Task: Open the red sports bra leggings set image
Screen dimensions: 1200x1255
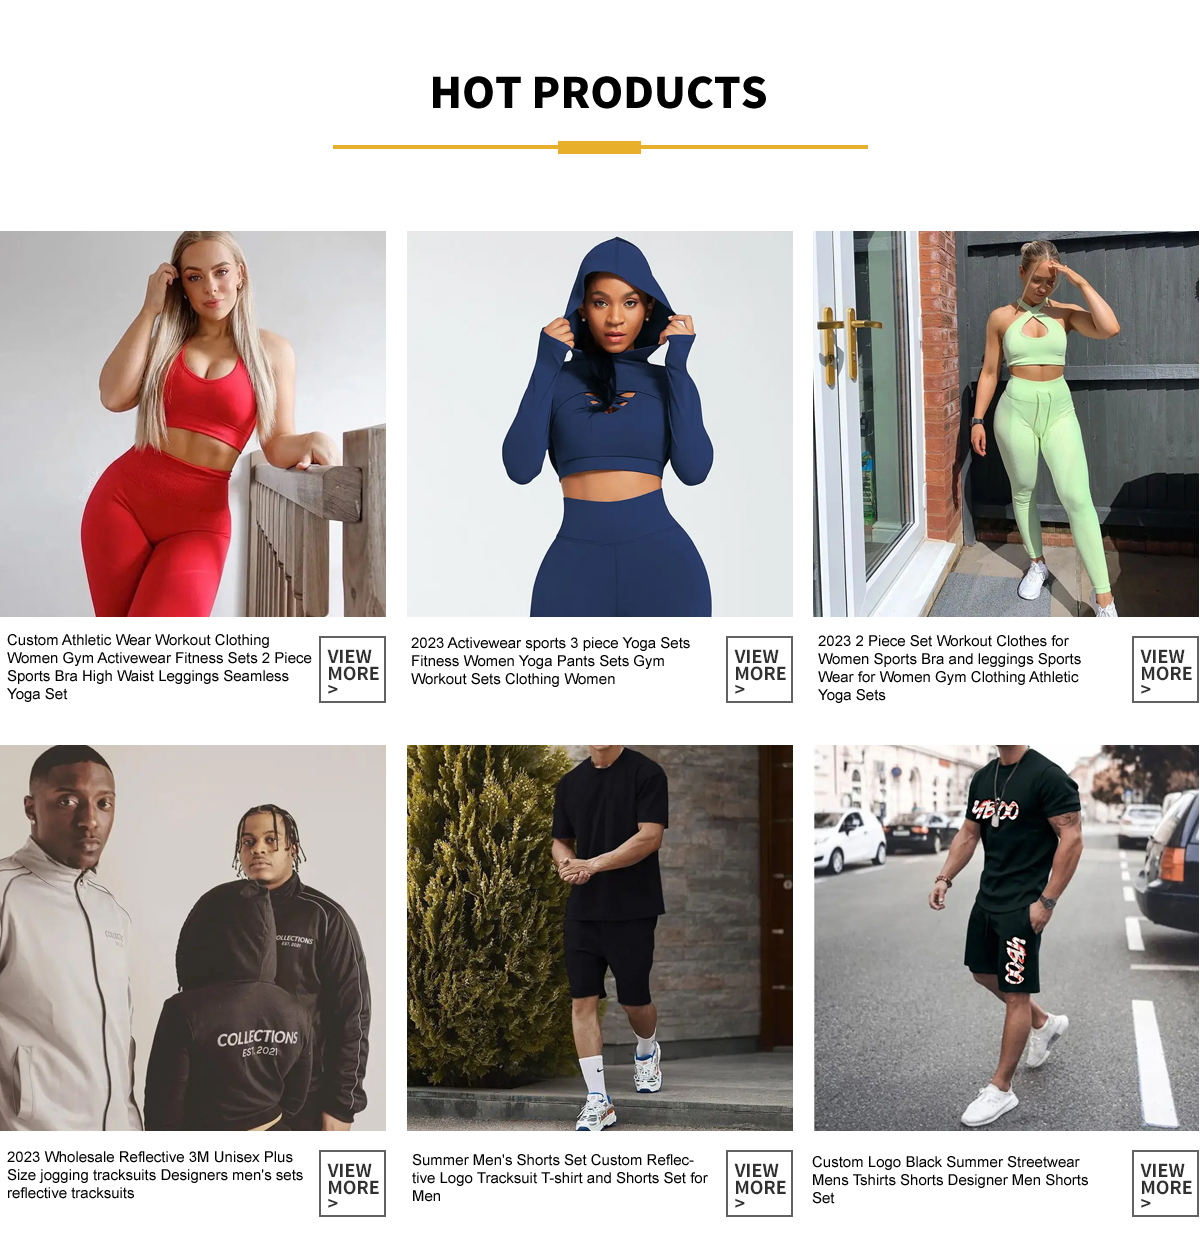Action: click(193, 424)
